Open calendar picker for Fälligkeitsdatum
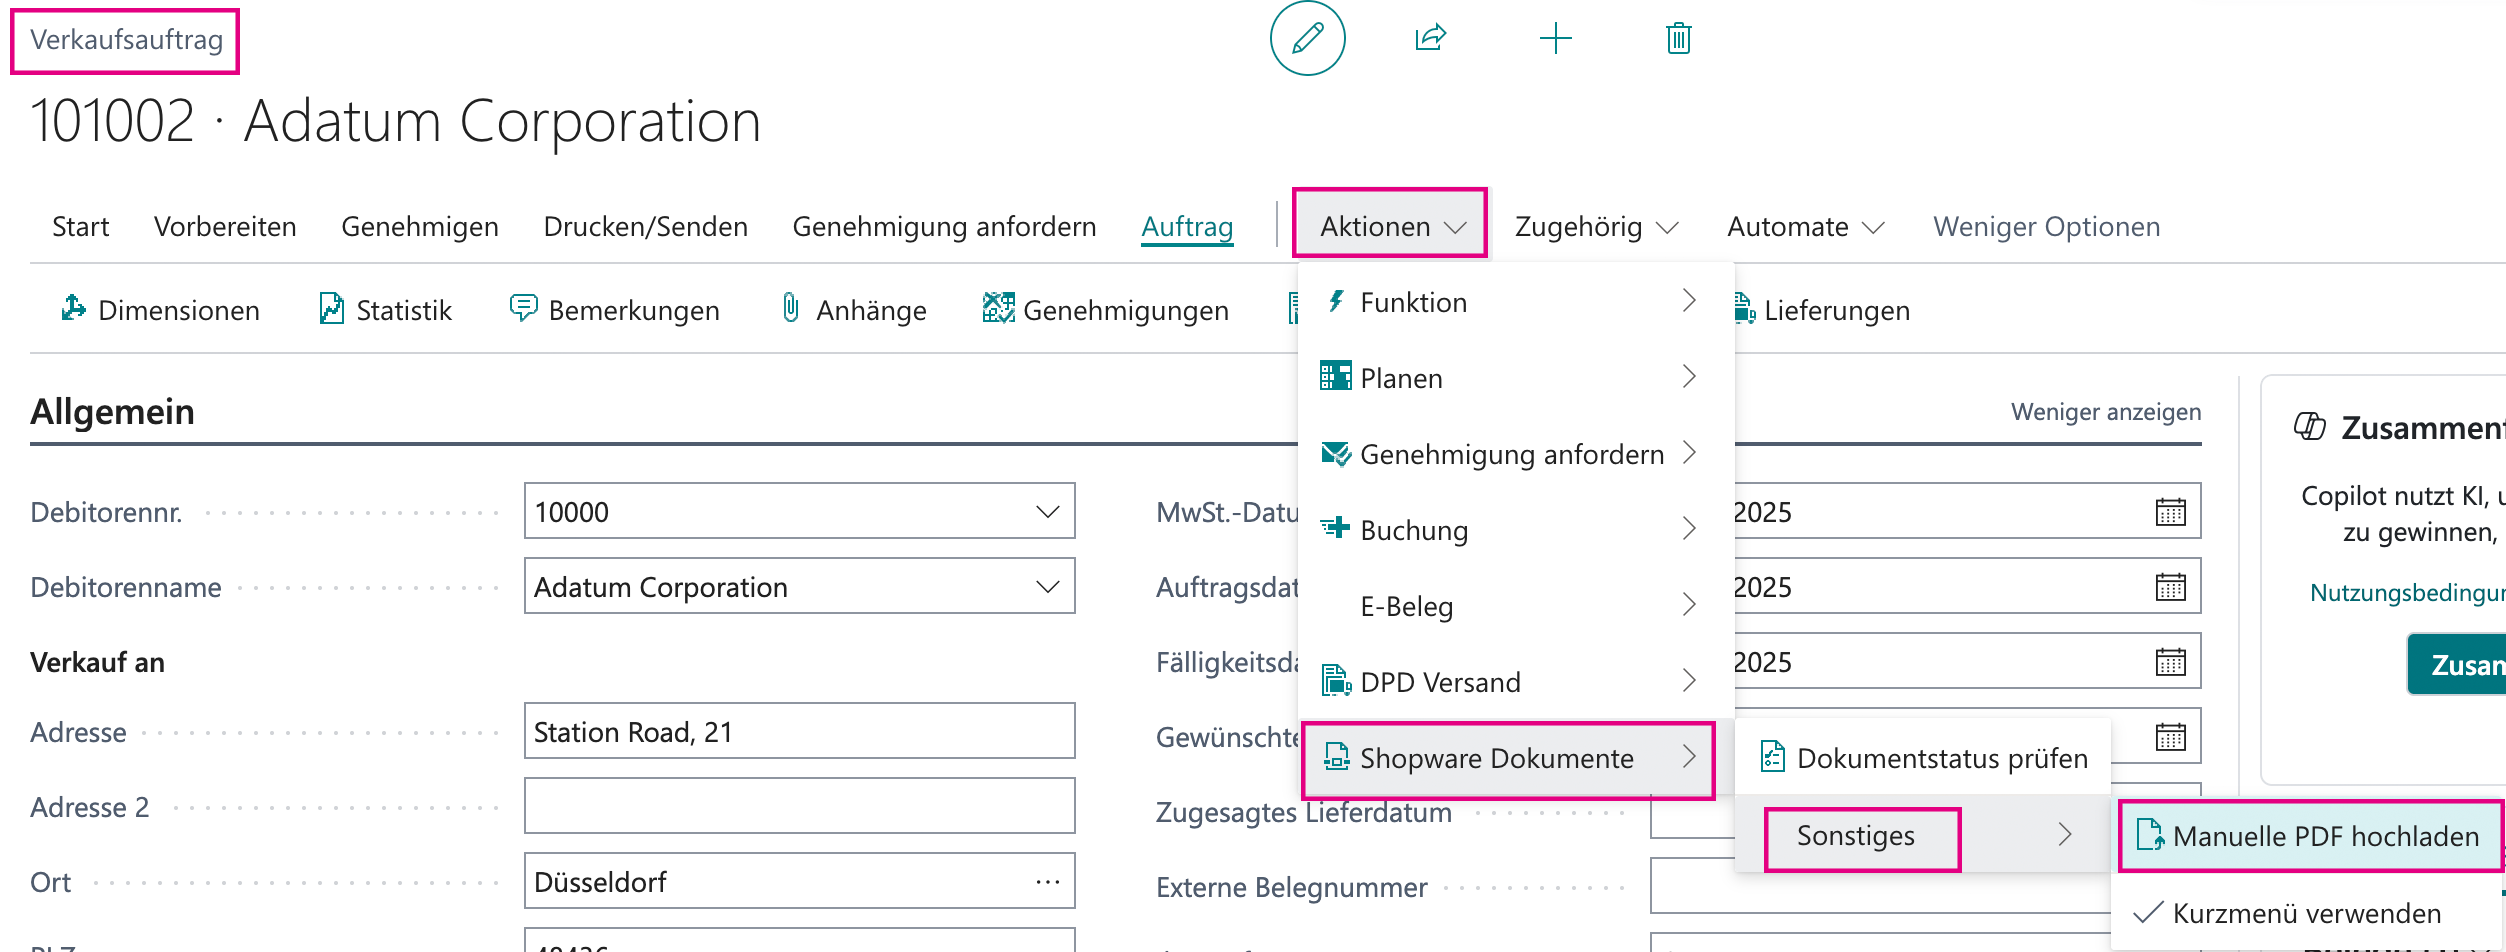 2170,662
